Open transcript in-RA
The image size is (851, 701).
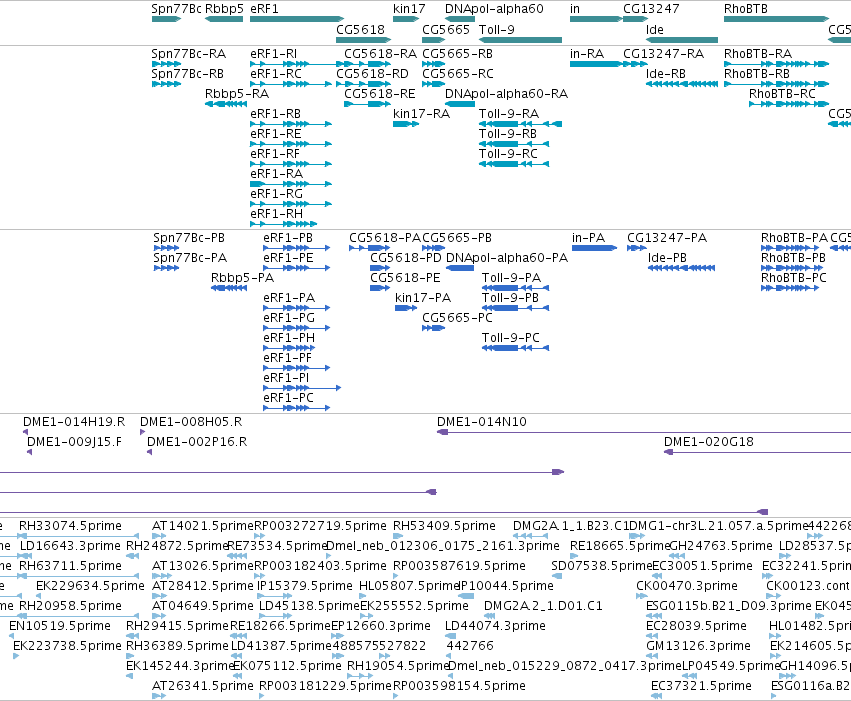click(x=596, y=64)
